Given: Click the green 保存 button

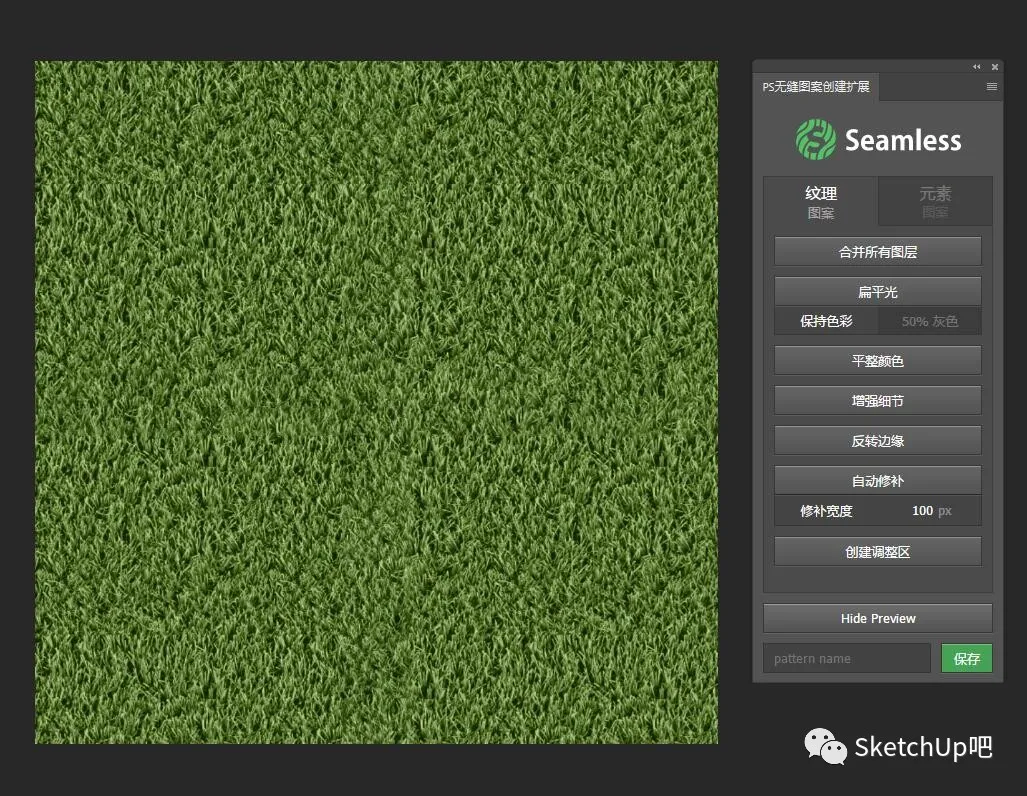Looking at the screenshot, I should [967, 658].
